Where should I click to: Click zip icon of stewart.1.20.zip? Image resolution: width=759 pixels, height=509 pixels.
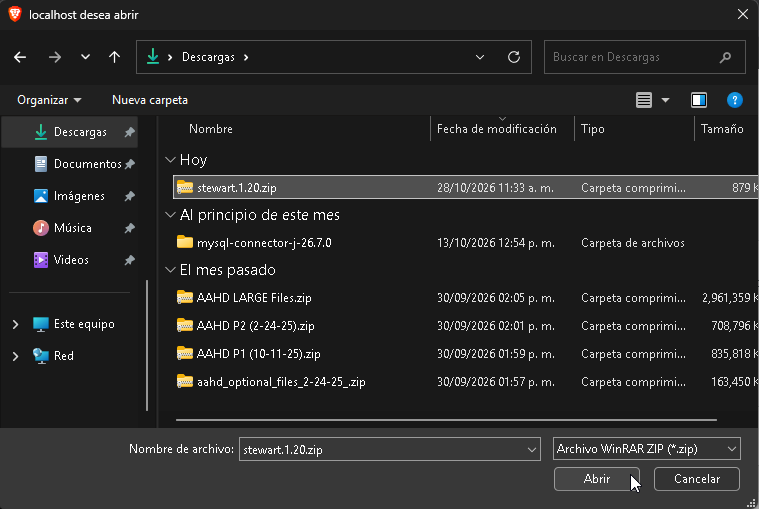click(184, 187)
